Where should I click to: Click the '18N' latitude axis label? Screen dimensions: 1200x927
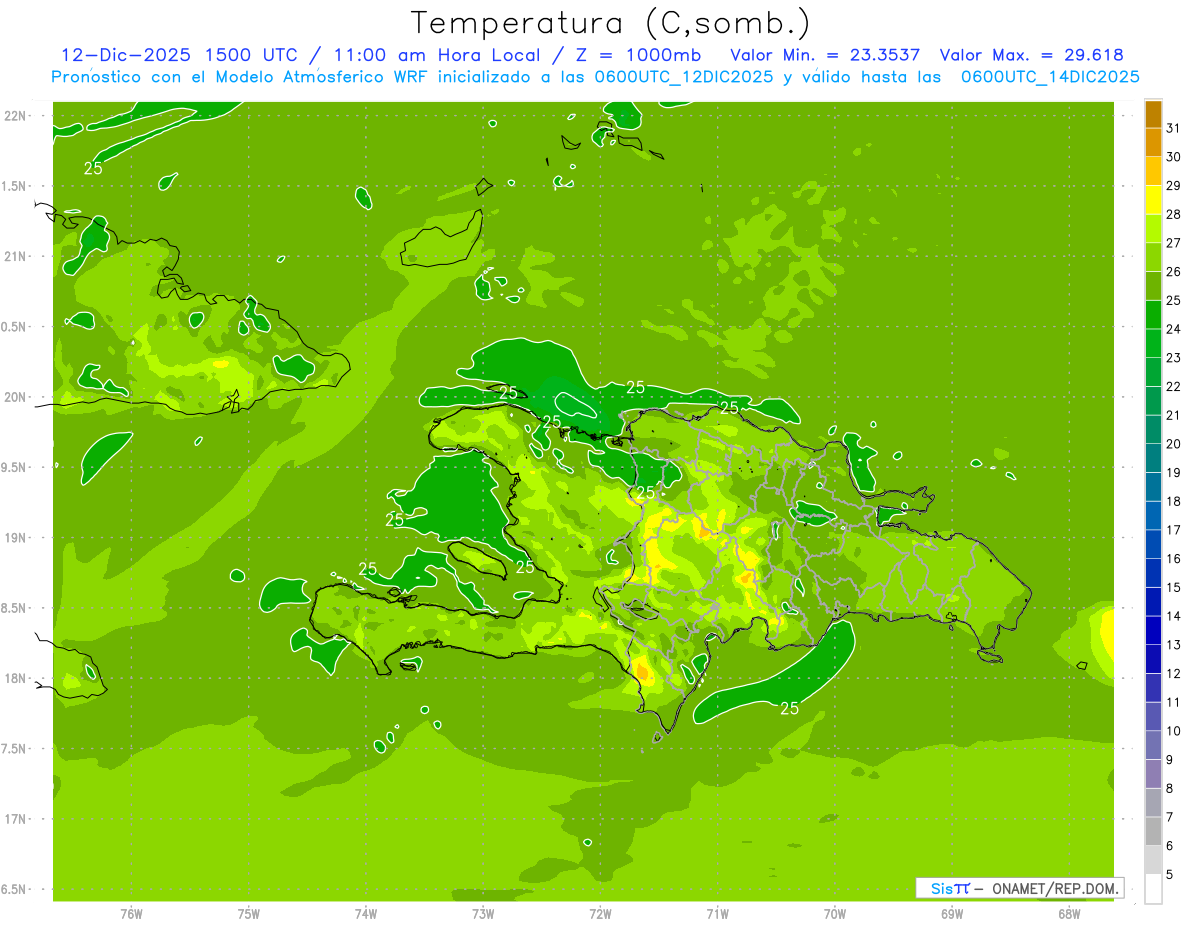(x=15, y=678)
